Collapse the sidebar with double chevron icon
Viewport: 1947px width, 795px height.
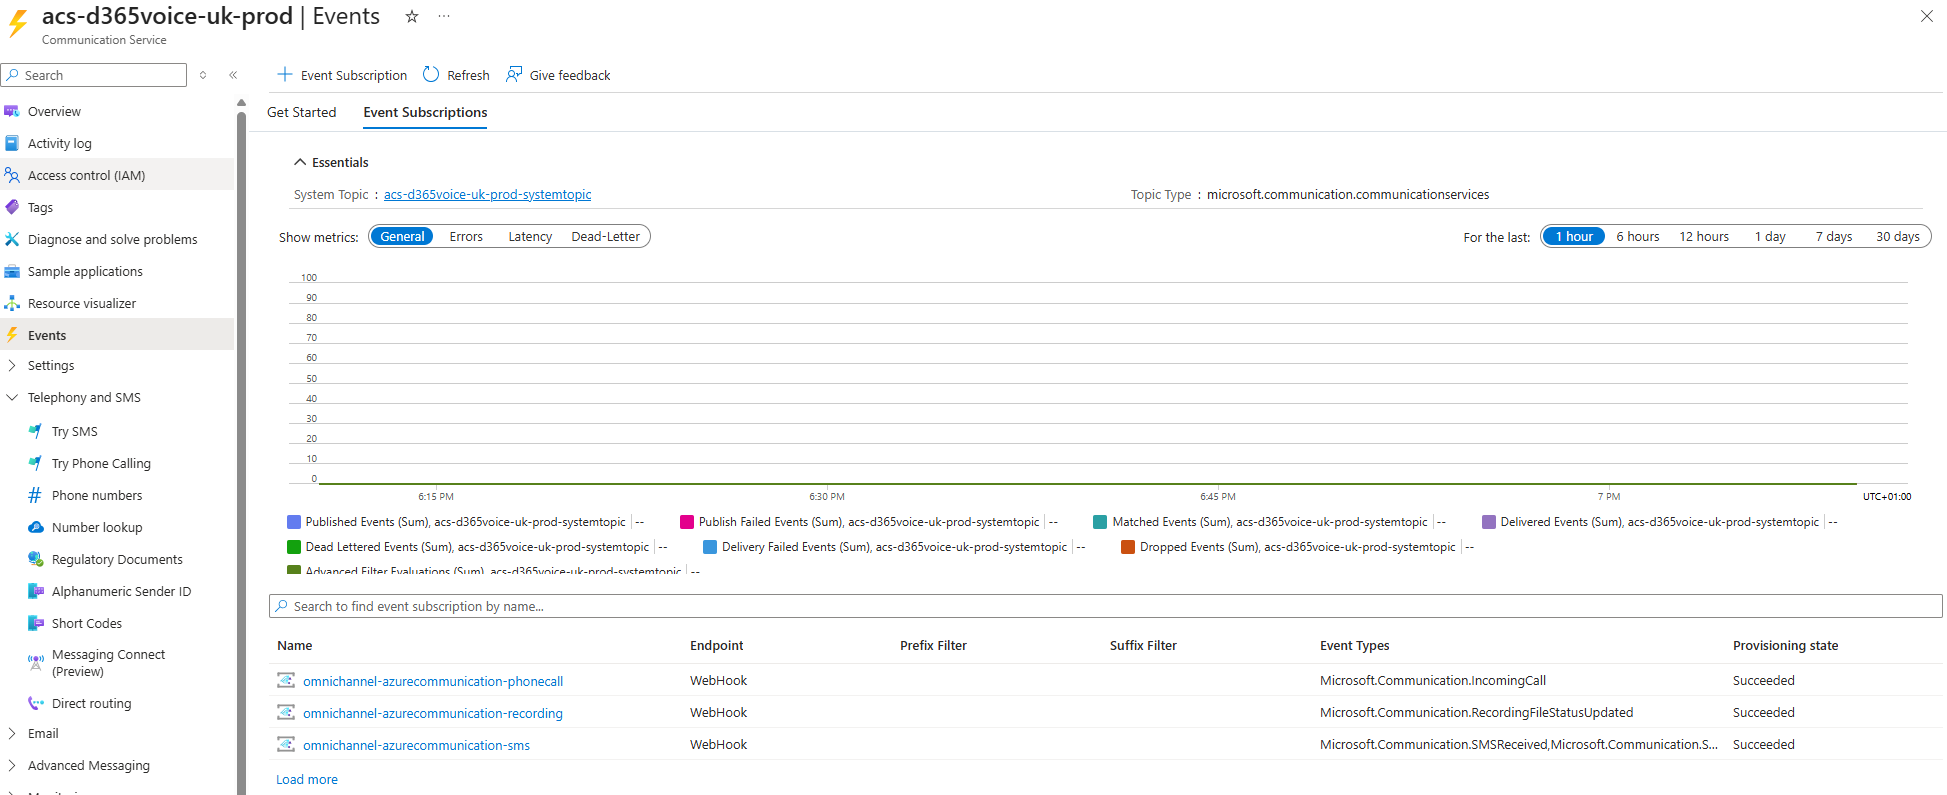[233, 75]
